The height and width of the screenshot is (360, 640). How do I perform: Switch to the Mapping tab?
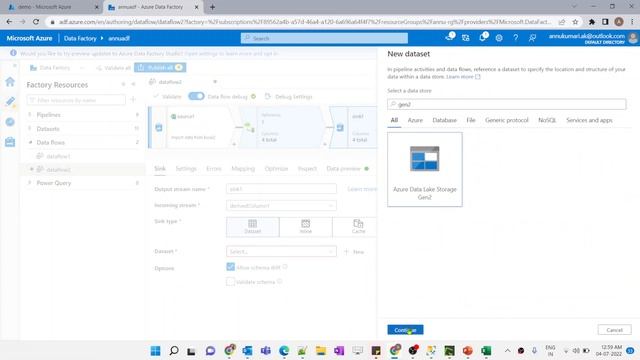pos(243,169)
